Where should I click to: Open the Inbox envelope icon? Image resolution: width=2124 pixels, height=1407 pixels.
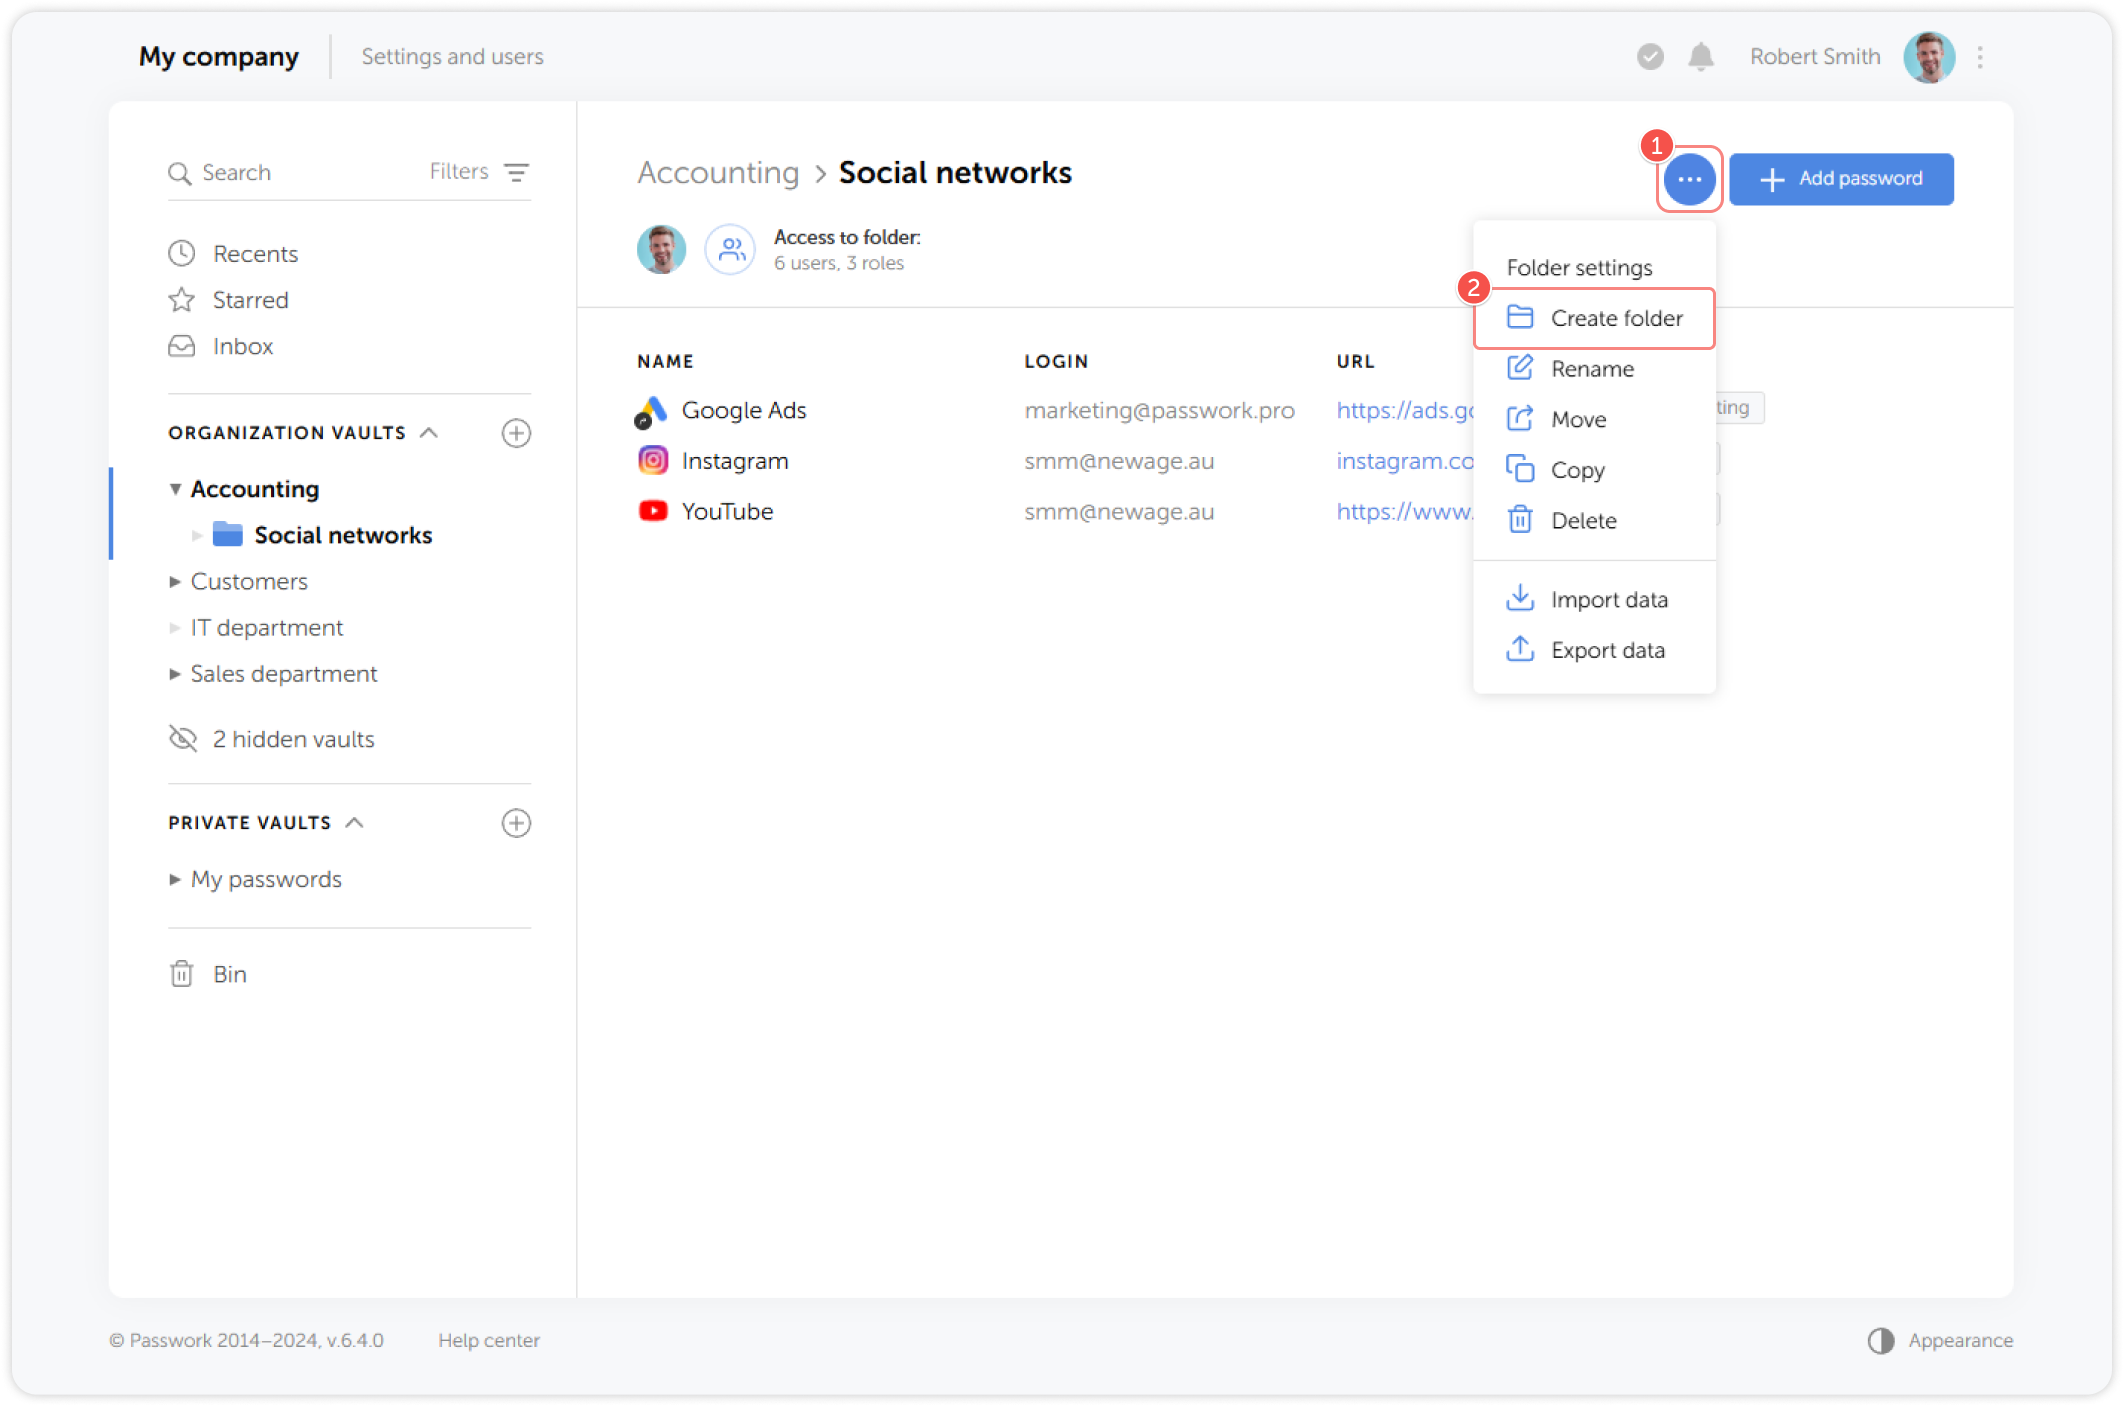pyautogui.click(x=181, y=346)
